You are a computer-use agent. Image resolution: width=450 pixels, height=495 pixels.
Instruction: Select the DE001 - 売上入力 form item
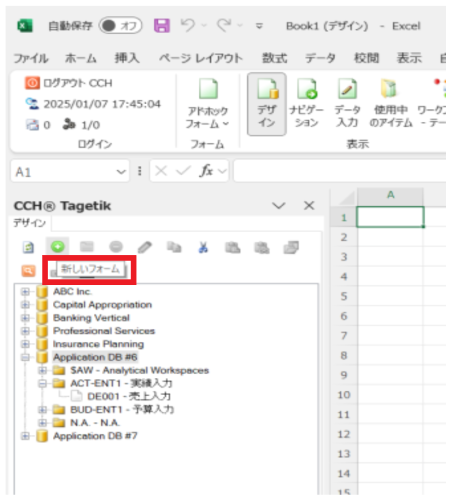[129, 396]
